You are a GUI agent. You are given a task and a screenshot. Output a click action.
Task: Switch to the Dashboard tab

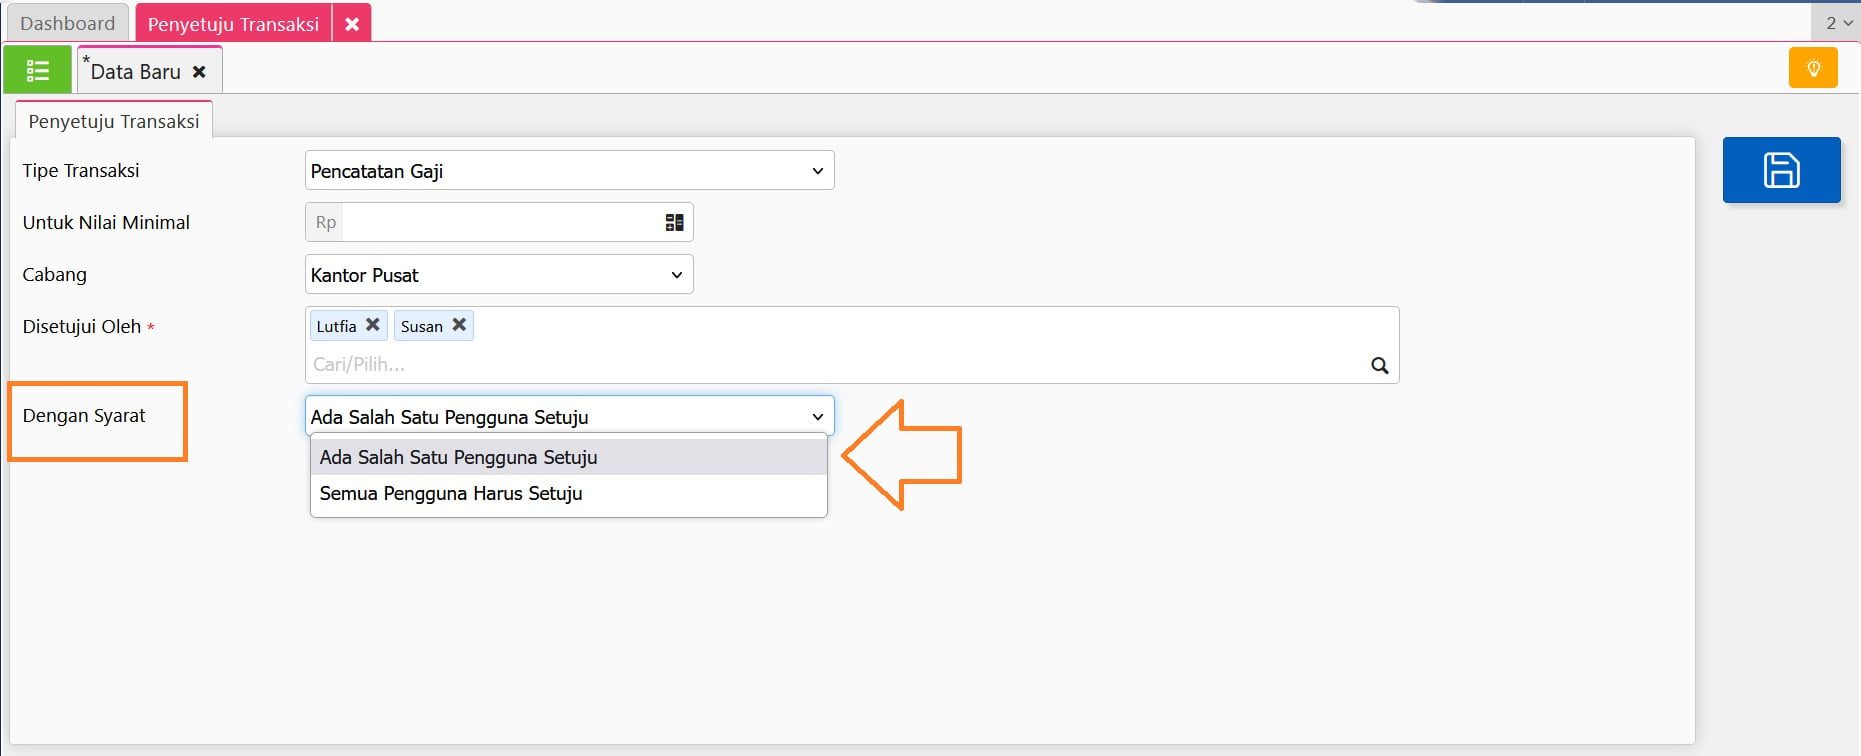(x=67, y=23)
